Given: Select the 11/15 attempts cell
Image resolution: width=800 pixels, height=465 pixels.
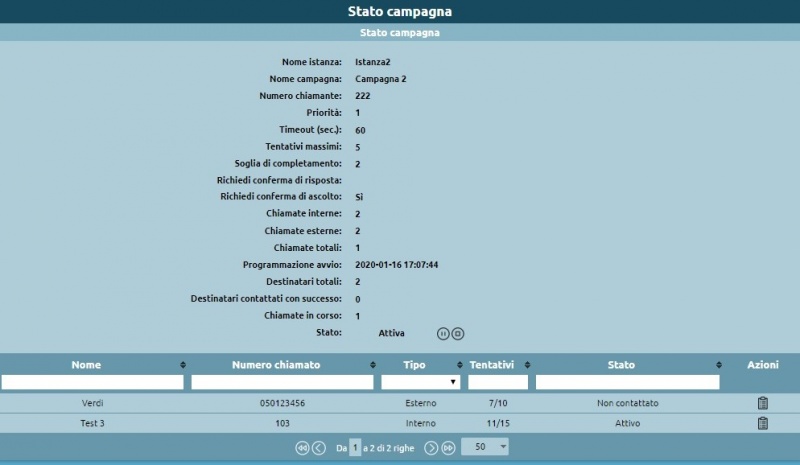Looking at the screenshot, I should coord(498,424).
